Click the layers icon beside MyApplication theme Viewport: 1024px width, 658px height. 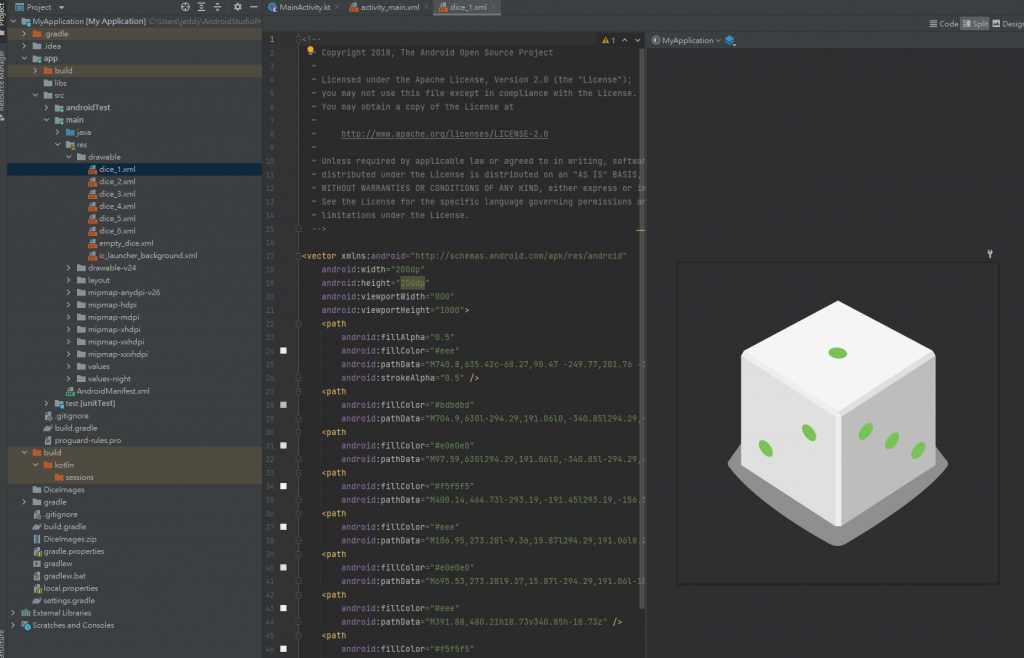pos(730,41)
